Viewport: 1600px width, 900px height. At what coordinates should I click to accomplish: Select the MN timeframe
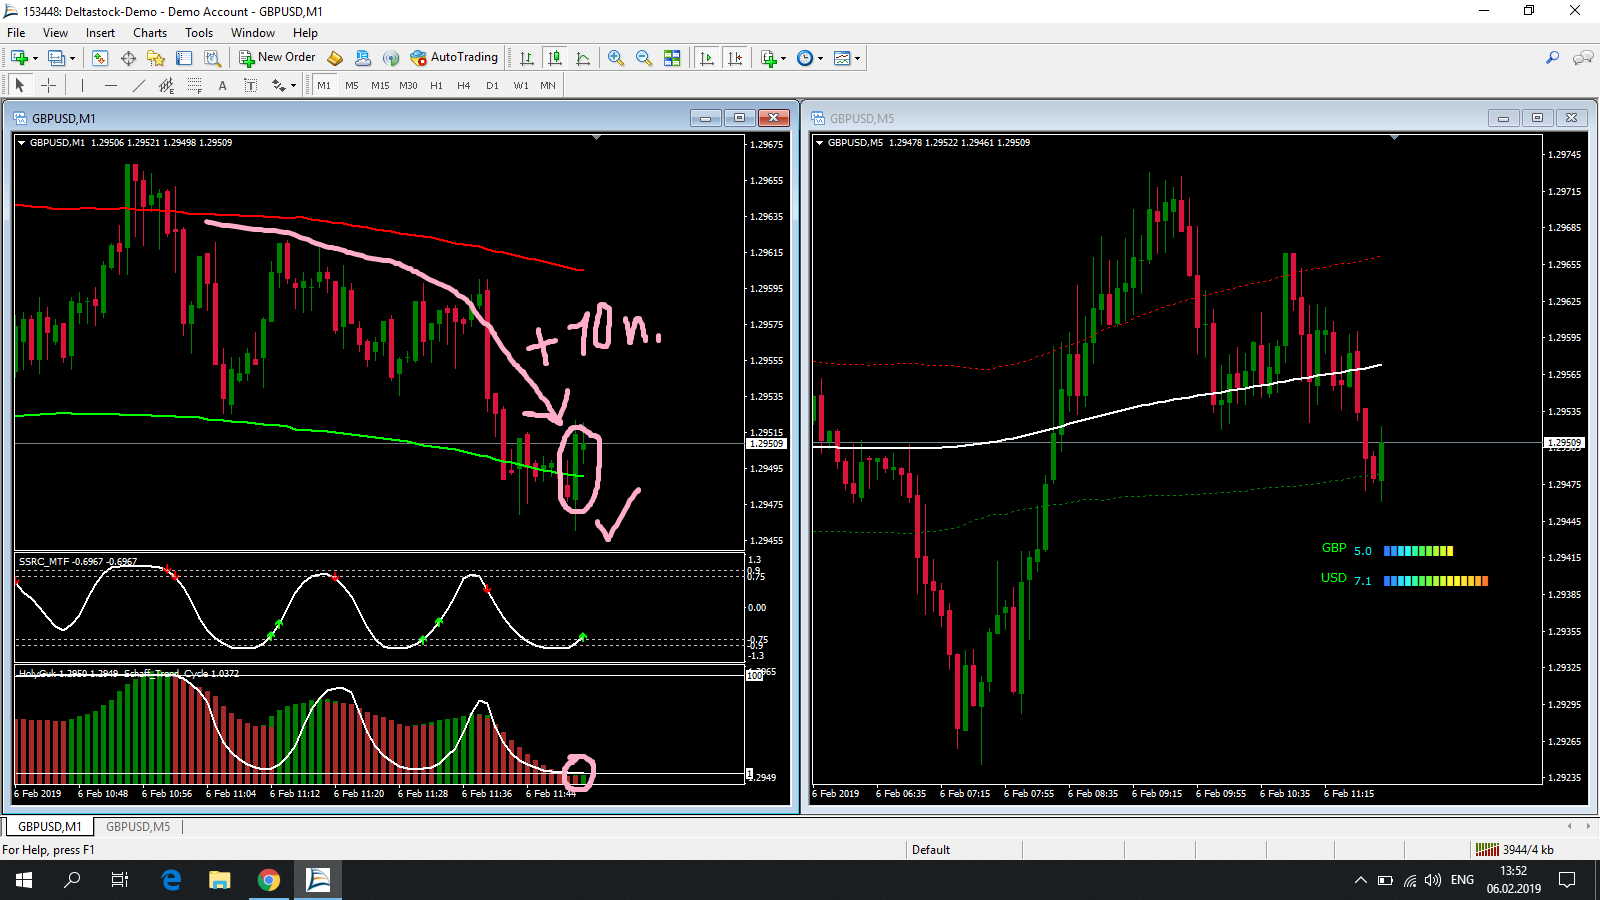tap(548, 86)
